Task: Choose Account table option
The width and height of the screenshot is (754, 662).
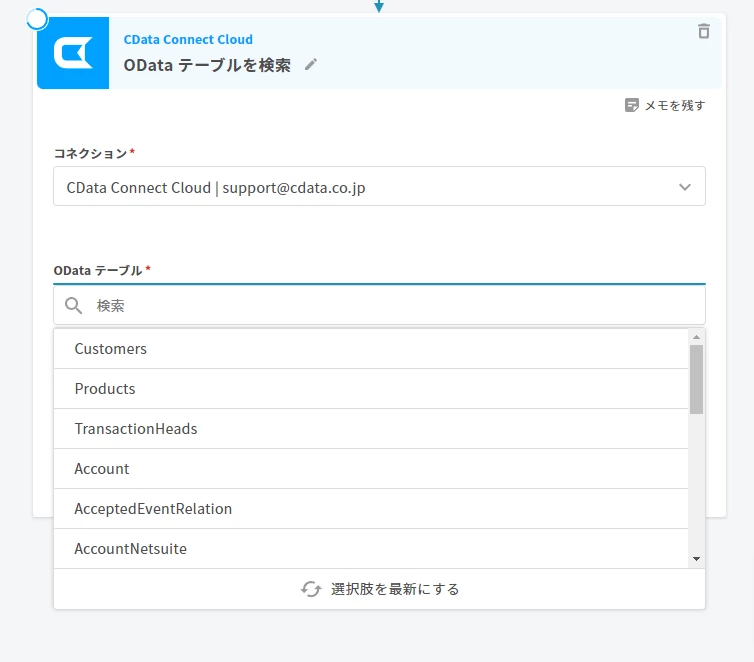Action: click(371, 469)
